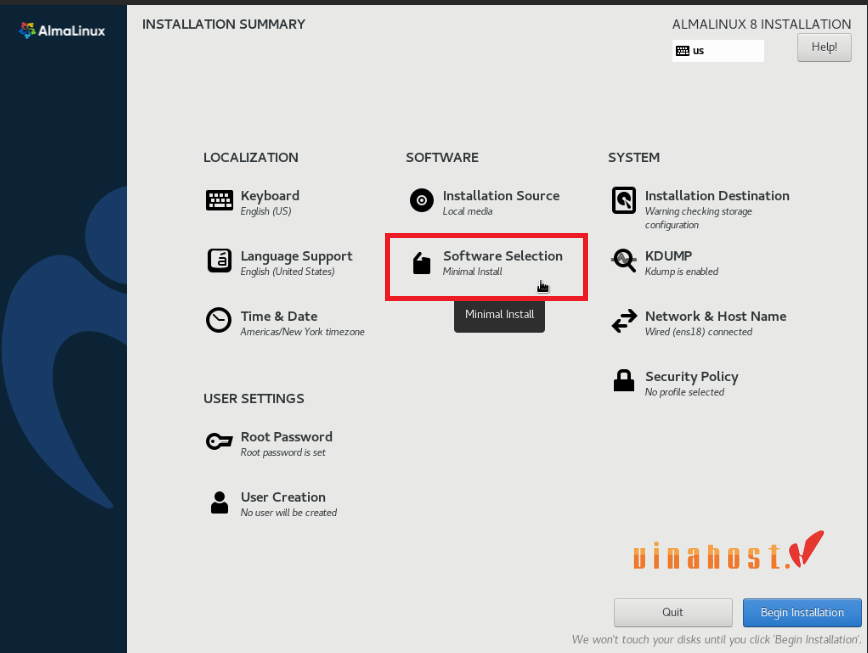Open the Keyboard settings label

click(270, 196)
